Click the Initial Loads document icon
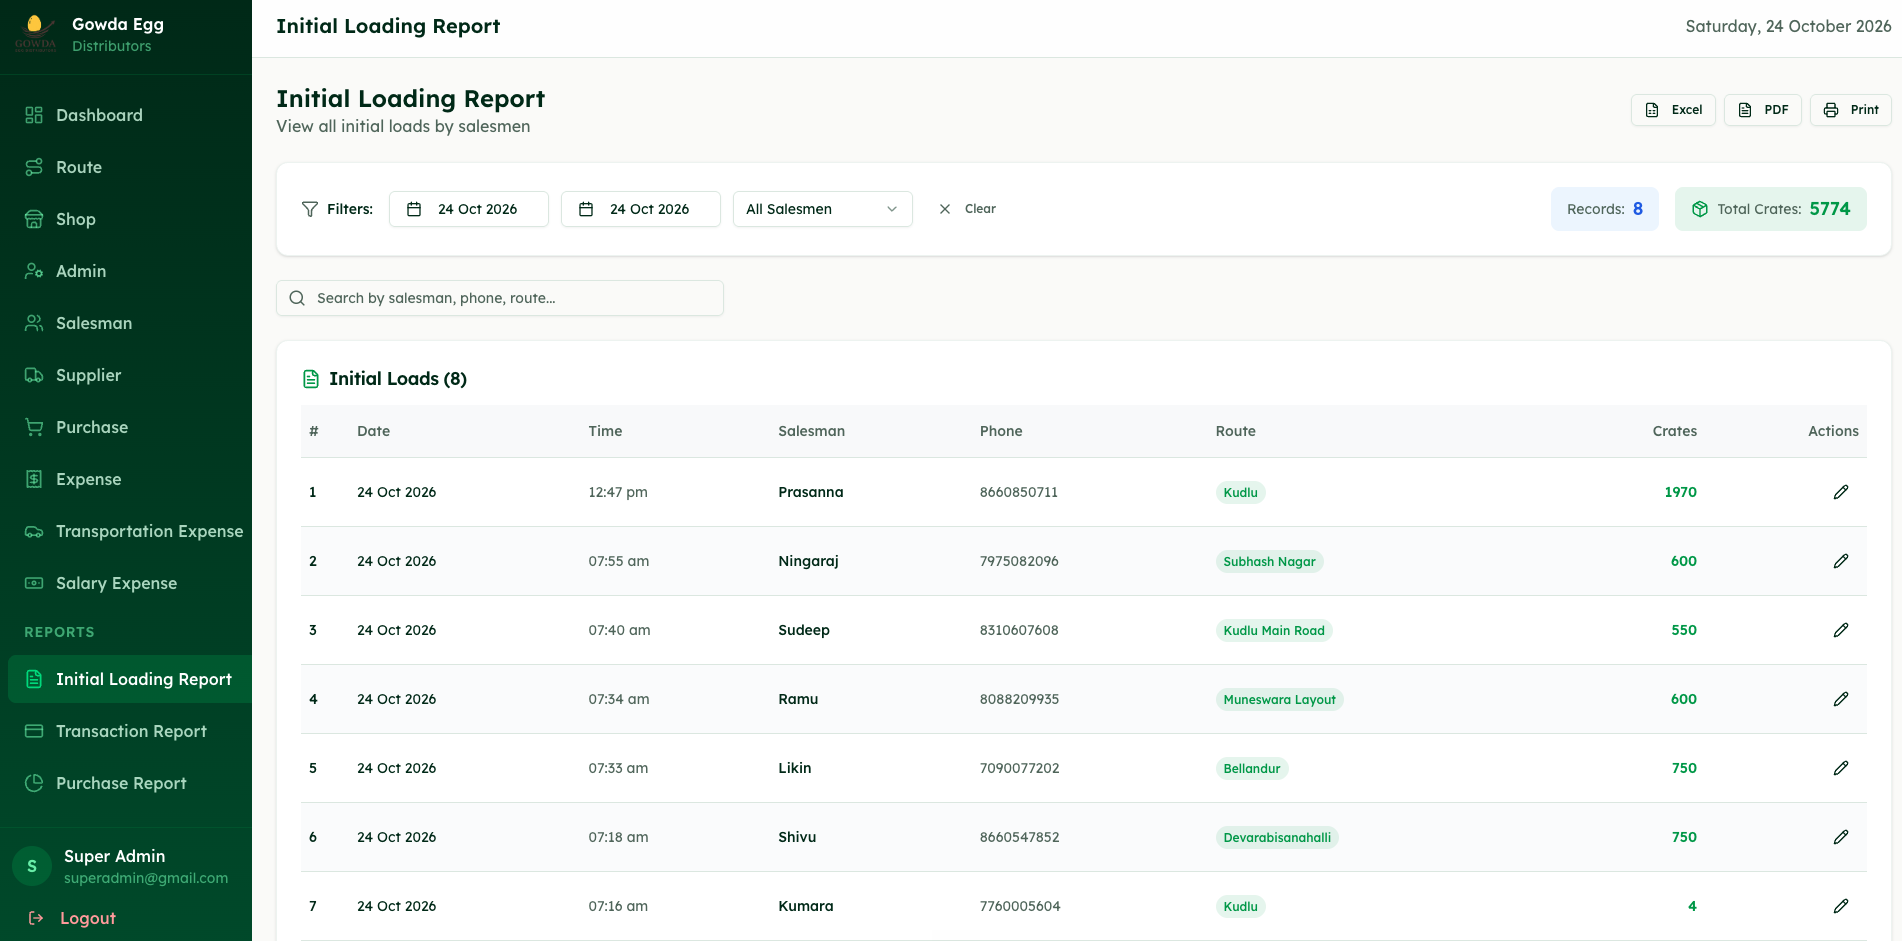1902x941 pixels. coord(311,379)
